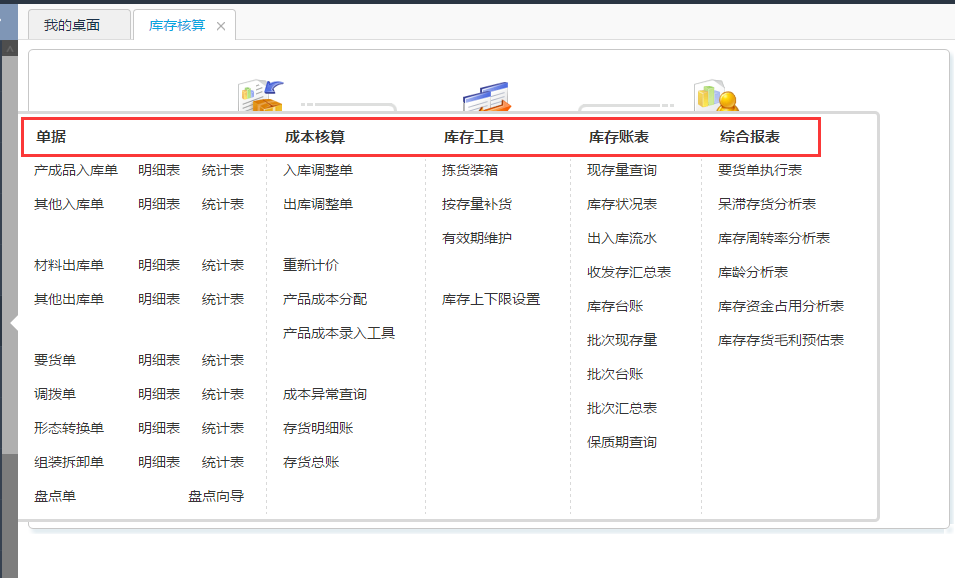Open 明细表 for 其他入库单

pos(159,204)
